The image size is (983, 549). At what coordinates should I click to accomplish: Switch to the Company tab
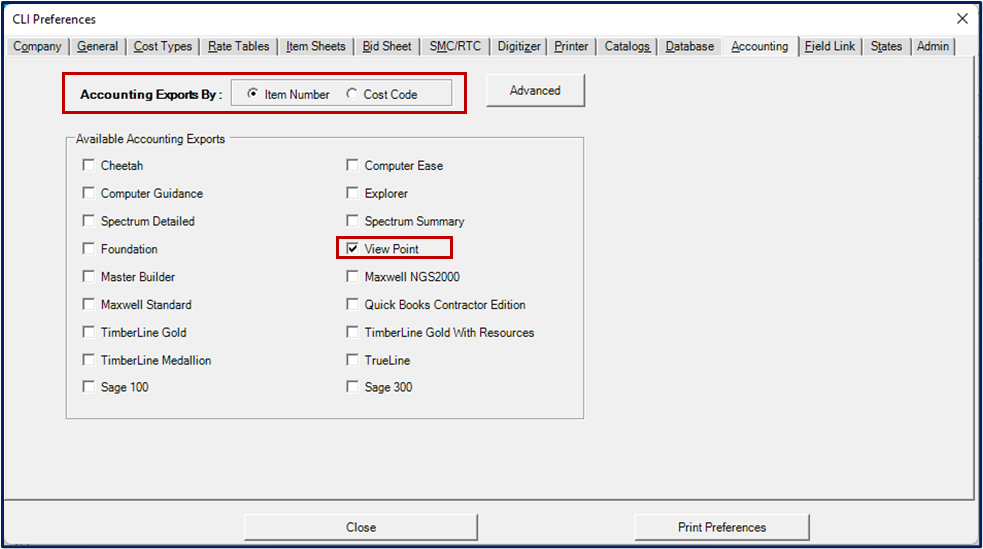click(38, 46)
